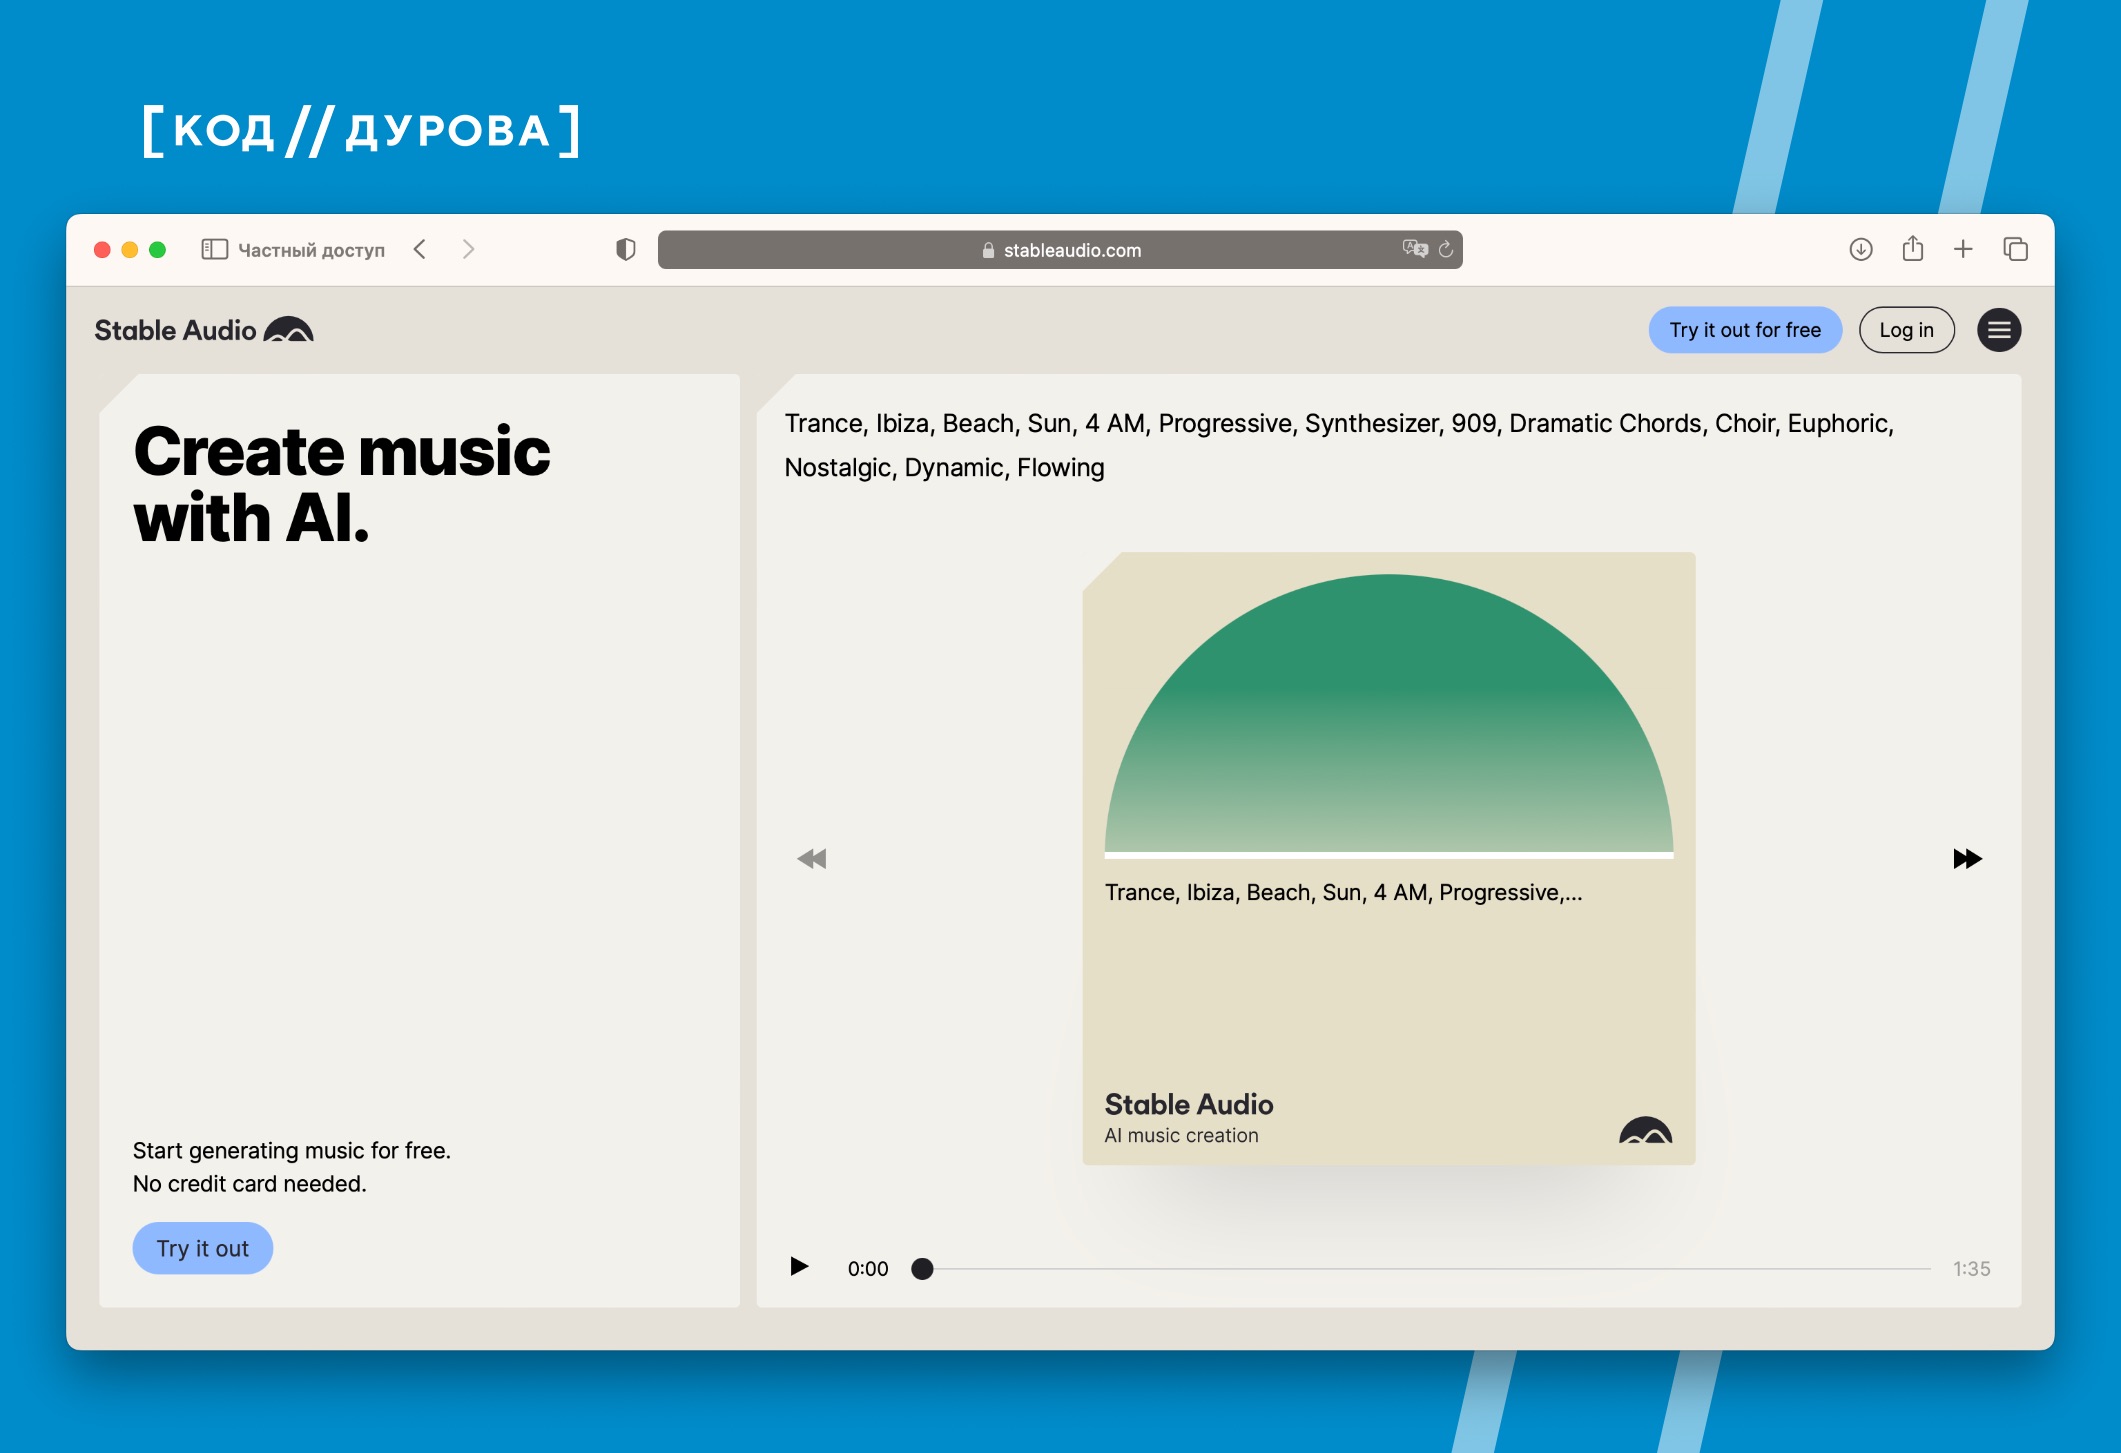Open the privacy shield report
The image size is (2121, 1453).
(x=626, y=250)
